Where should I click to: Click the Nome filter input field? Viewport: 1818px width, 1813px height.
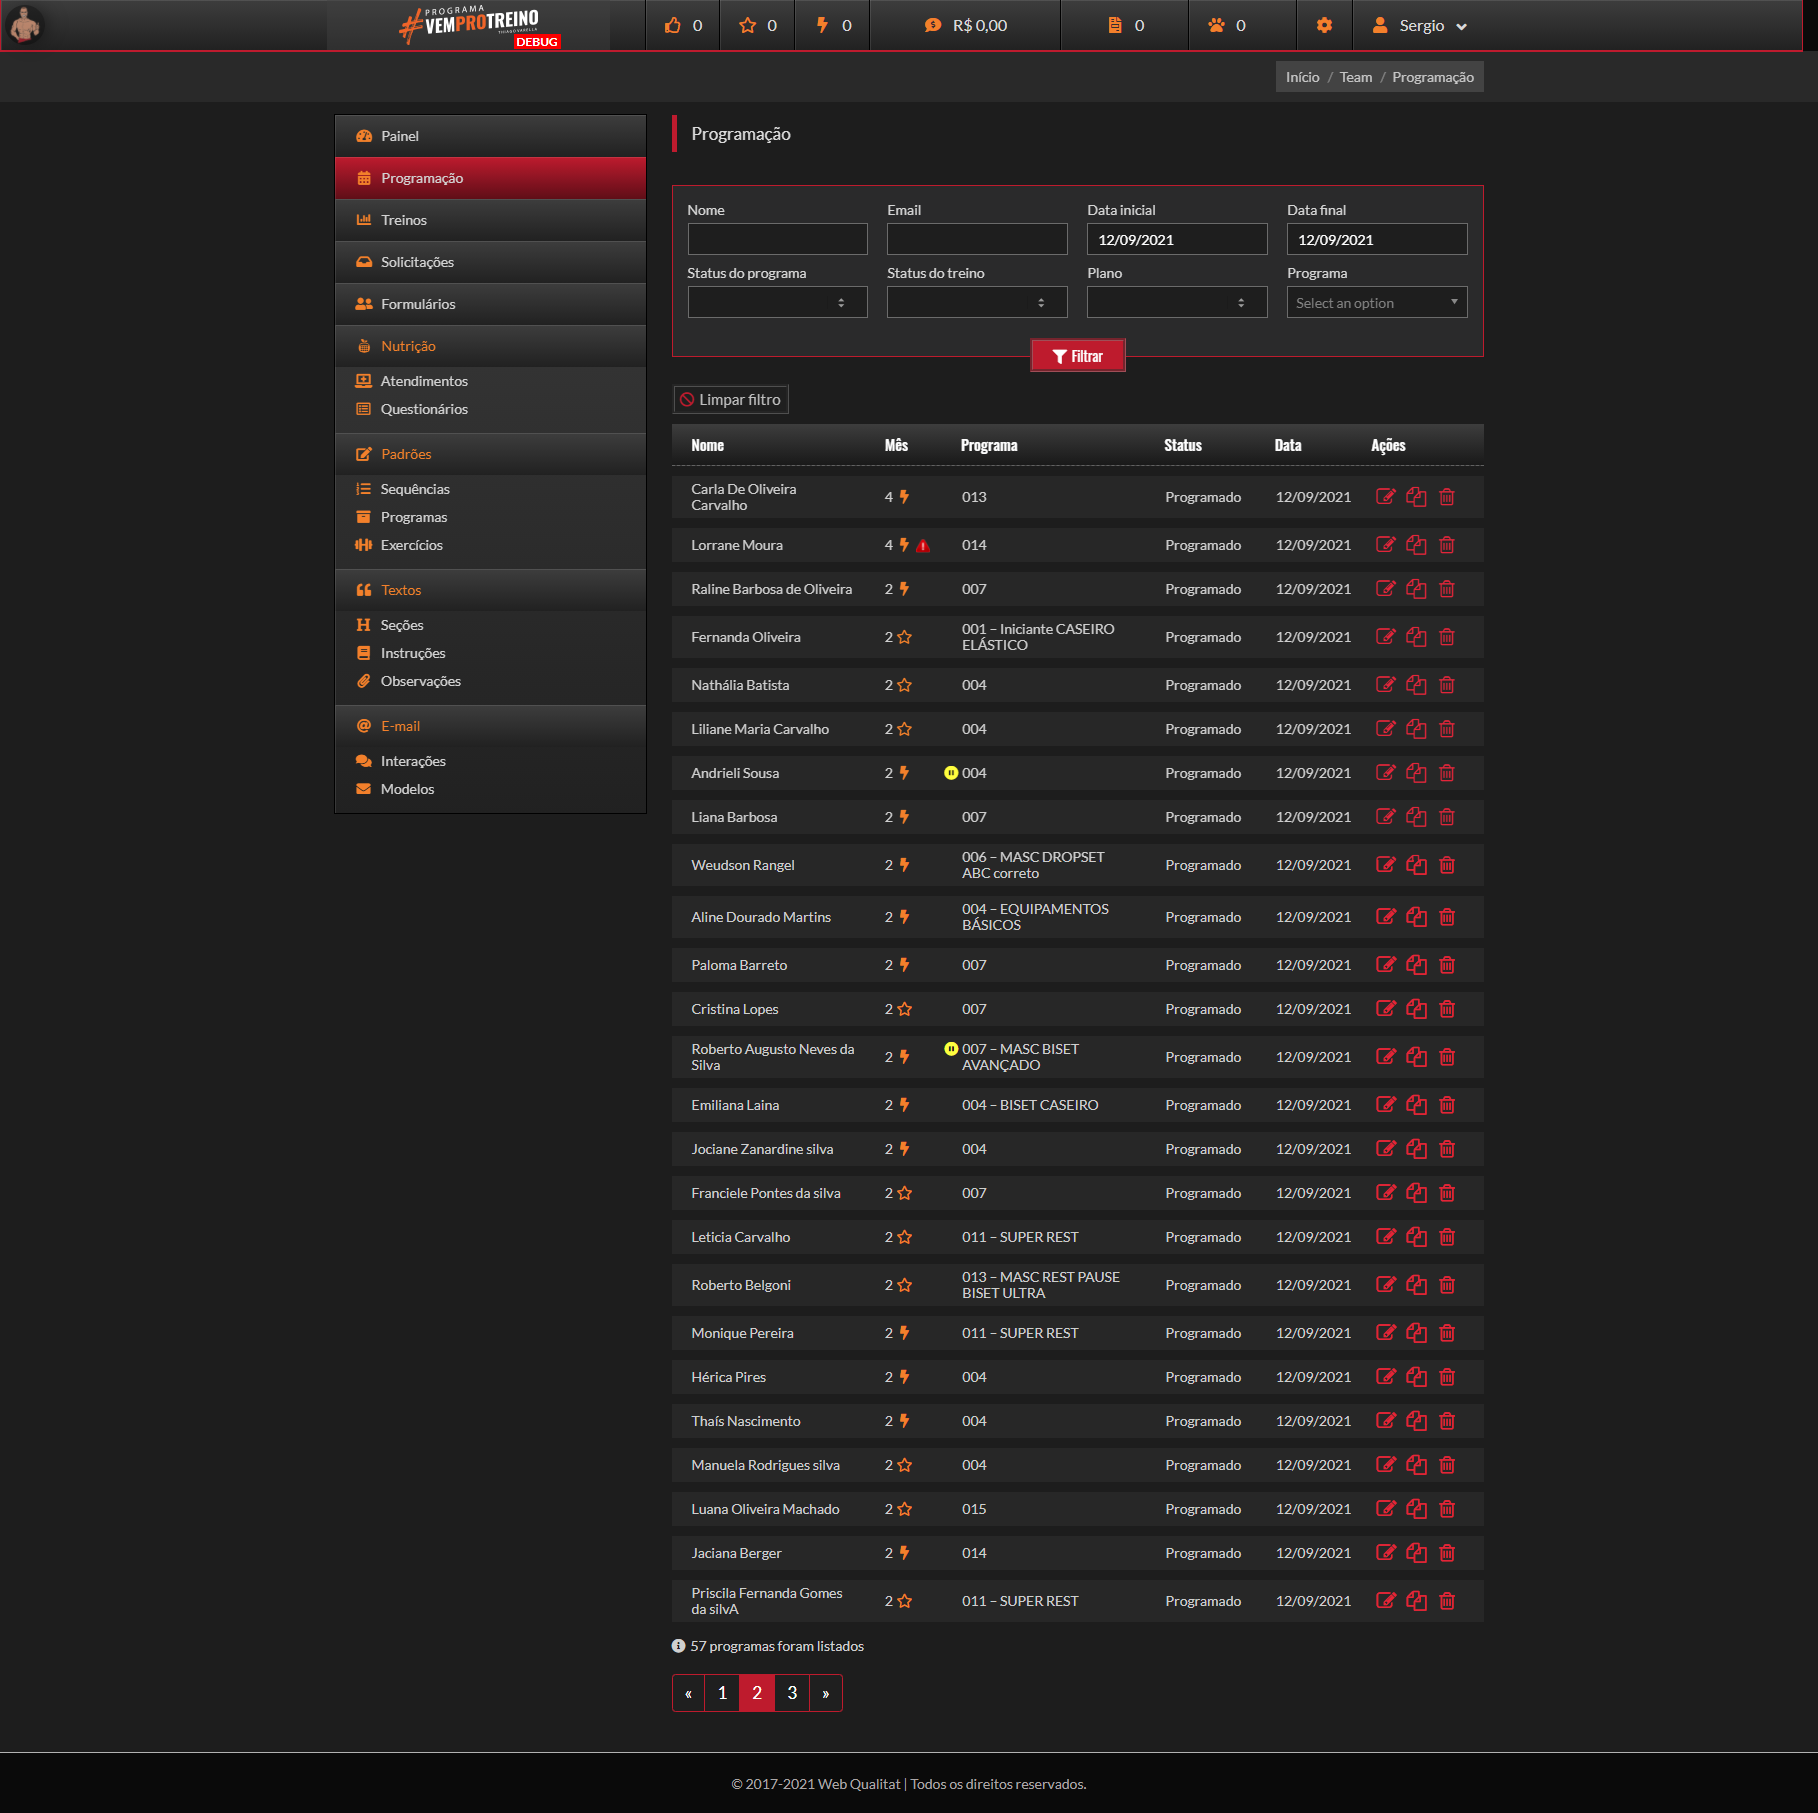click(777, 240)
